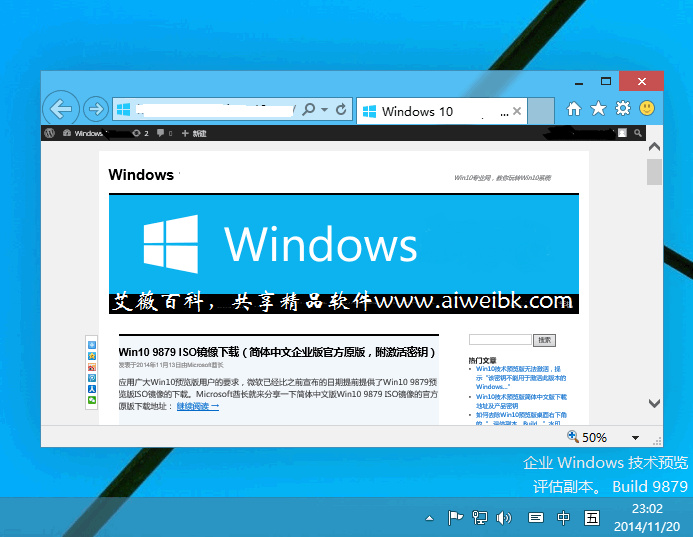Click the search magnifier in address bar
Screen dimensions: 693x537
coord(308,109)
